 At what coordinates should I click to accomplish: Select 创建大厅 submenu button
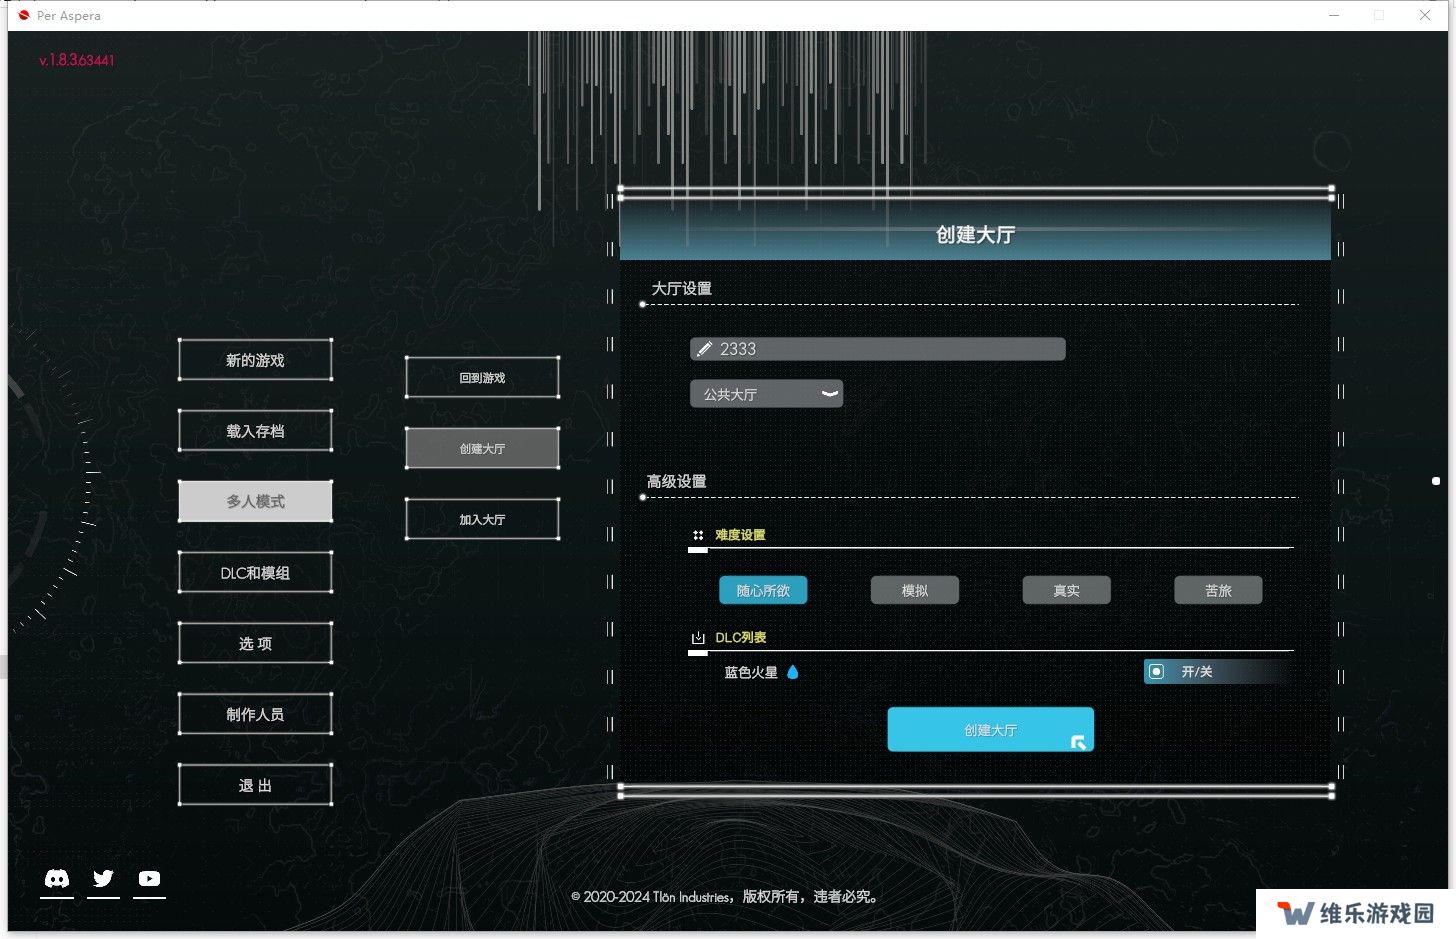point(482,449)
